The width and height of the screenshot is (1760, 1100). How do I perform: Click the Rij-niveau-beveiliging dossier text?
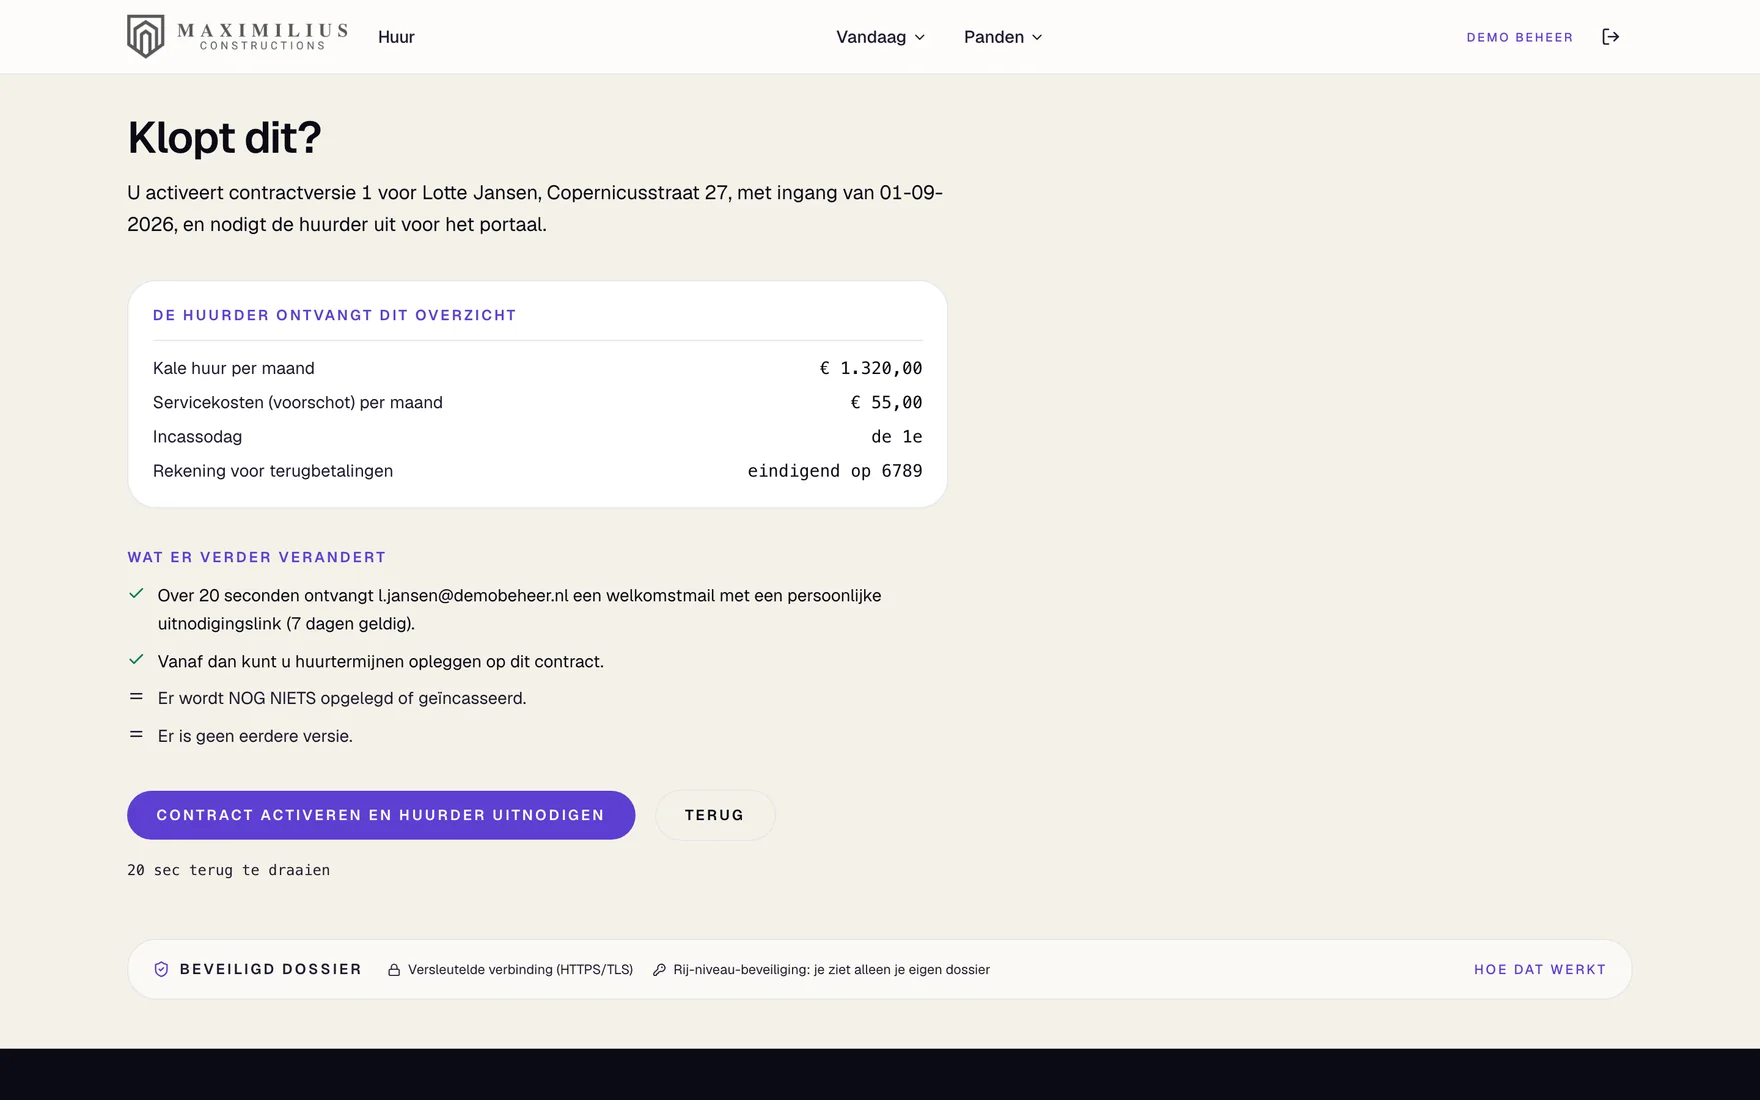(831, 970)
